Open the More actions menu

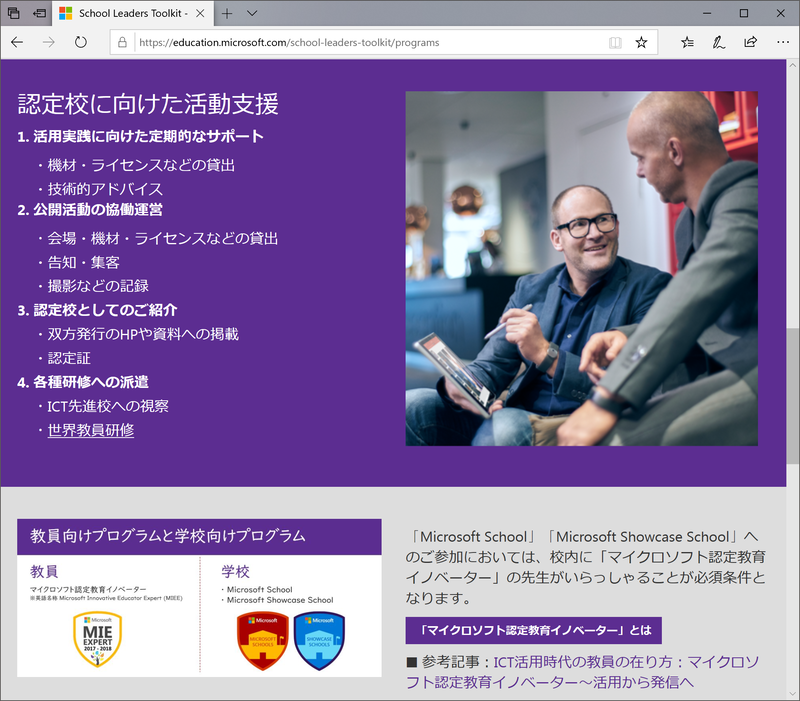[x=783, y=42]
